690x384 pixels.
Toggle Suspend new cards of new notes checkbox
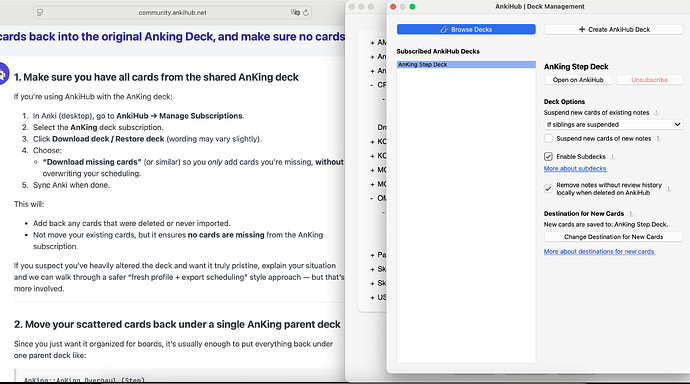click(x=548, y=139)
